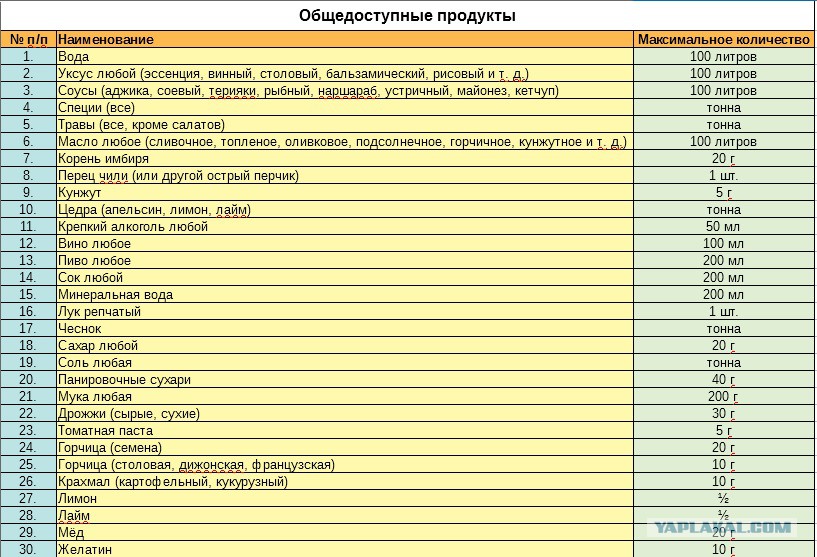Image resolution: width=817 pixels, height=557 pixels.
Task: Select row number '25.'
Action: (x=28, y=464)
